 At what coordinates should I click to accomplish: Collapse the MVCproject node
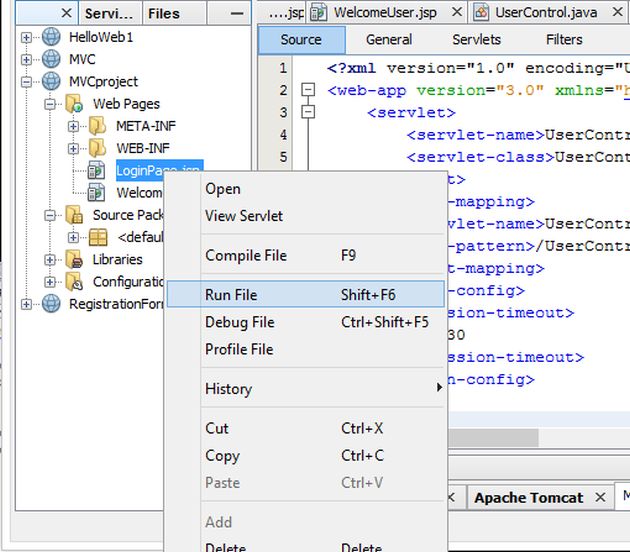click(26, 82)
